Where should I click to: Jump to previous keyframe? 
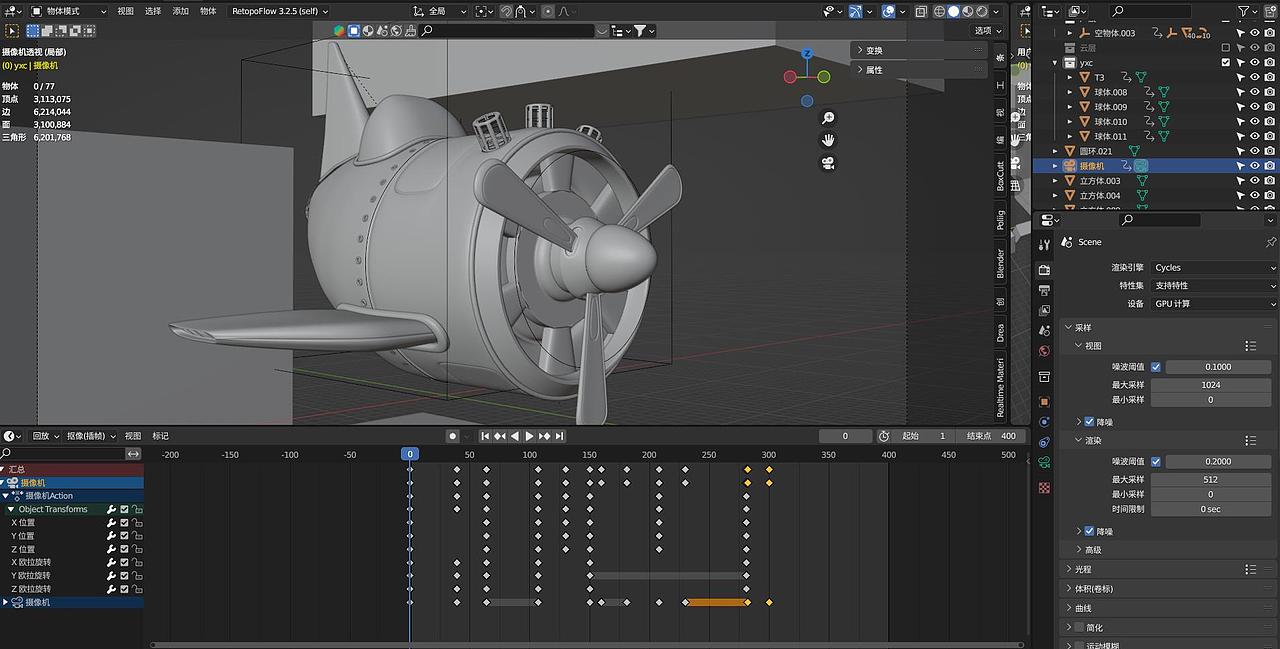499,436
